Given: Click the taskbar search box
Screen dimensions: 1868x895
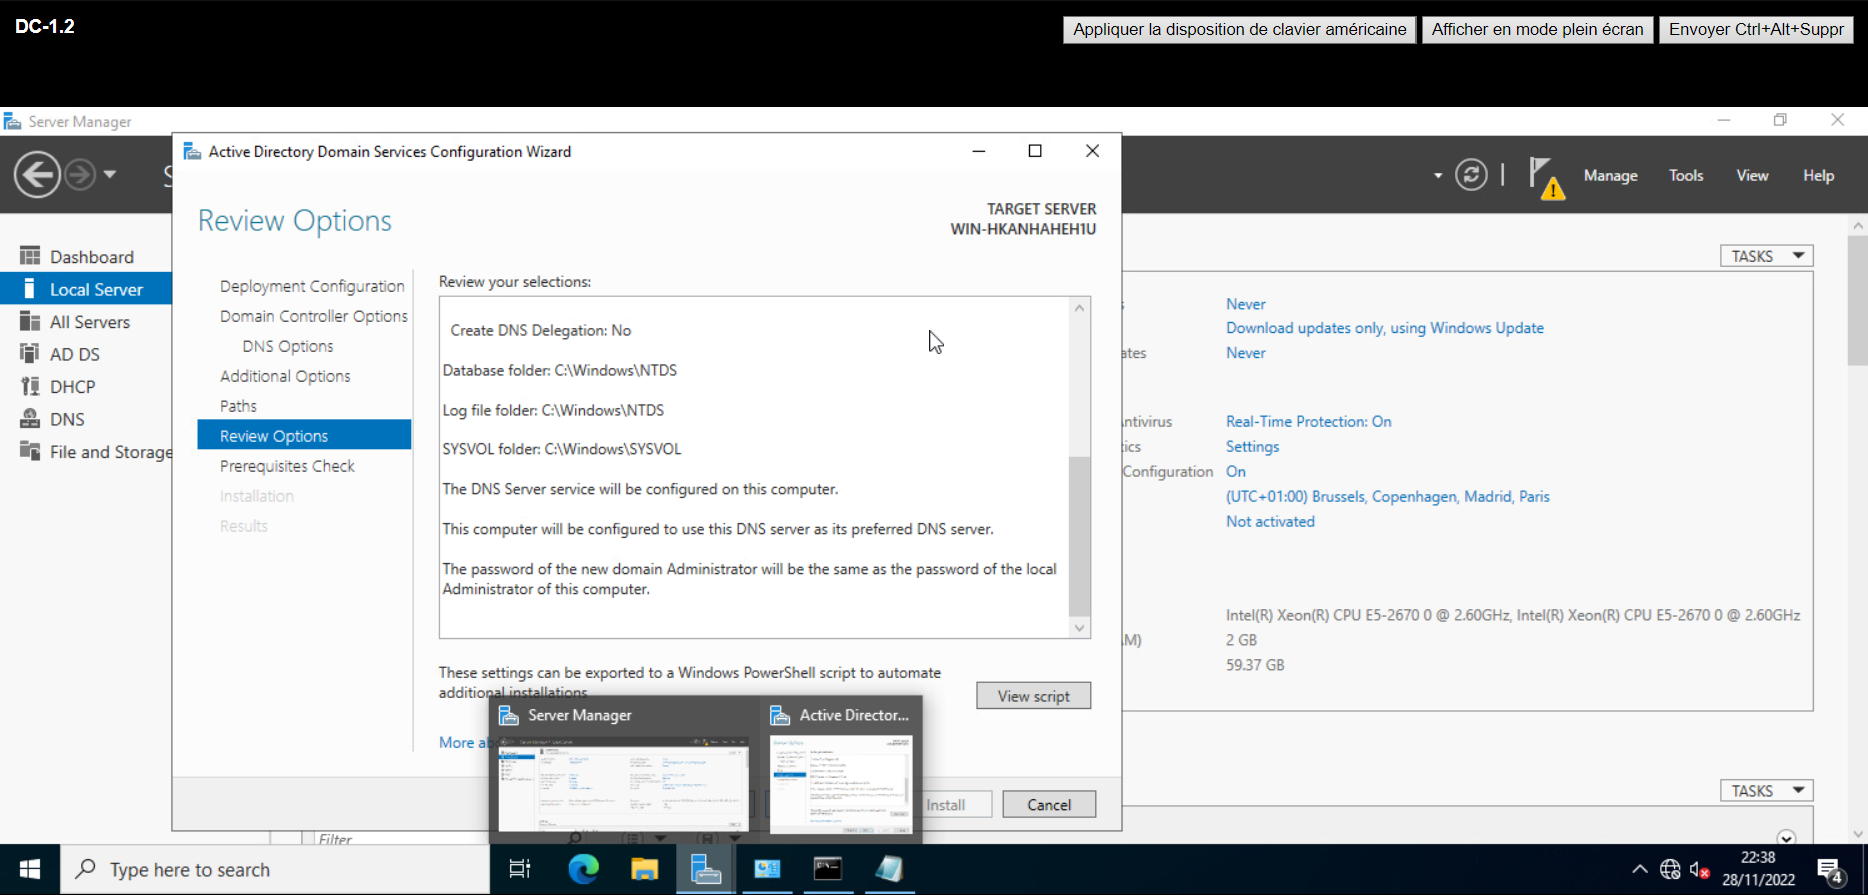Looking at the screenshot, I should [275, 869].
